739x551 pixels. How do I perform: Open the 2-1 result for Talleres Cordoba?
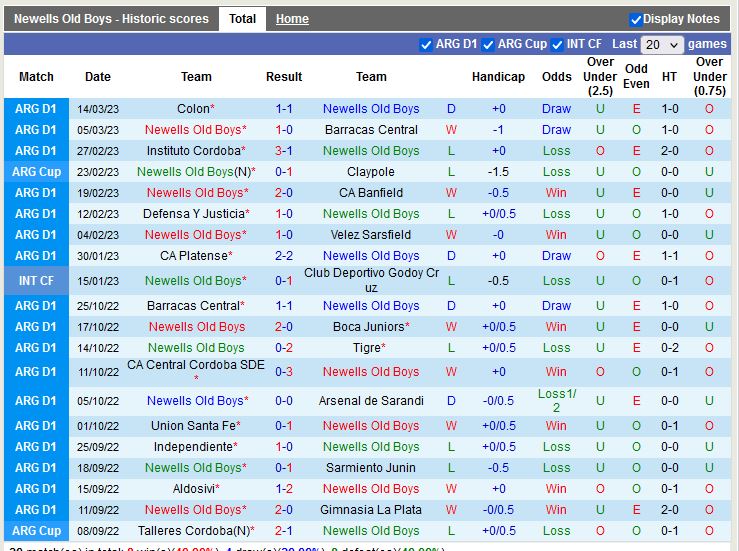click(x=284, y=531)
